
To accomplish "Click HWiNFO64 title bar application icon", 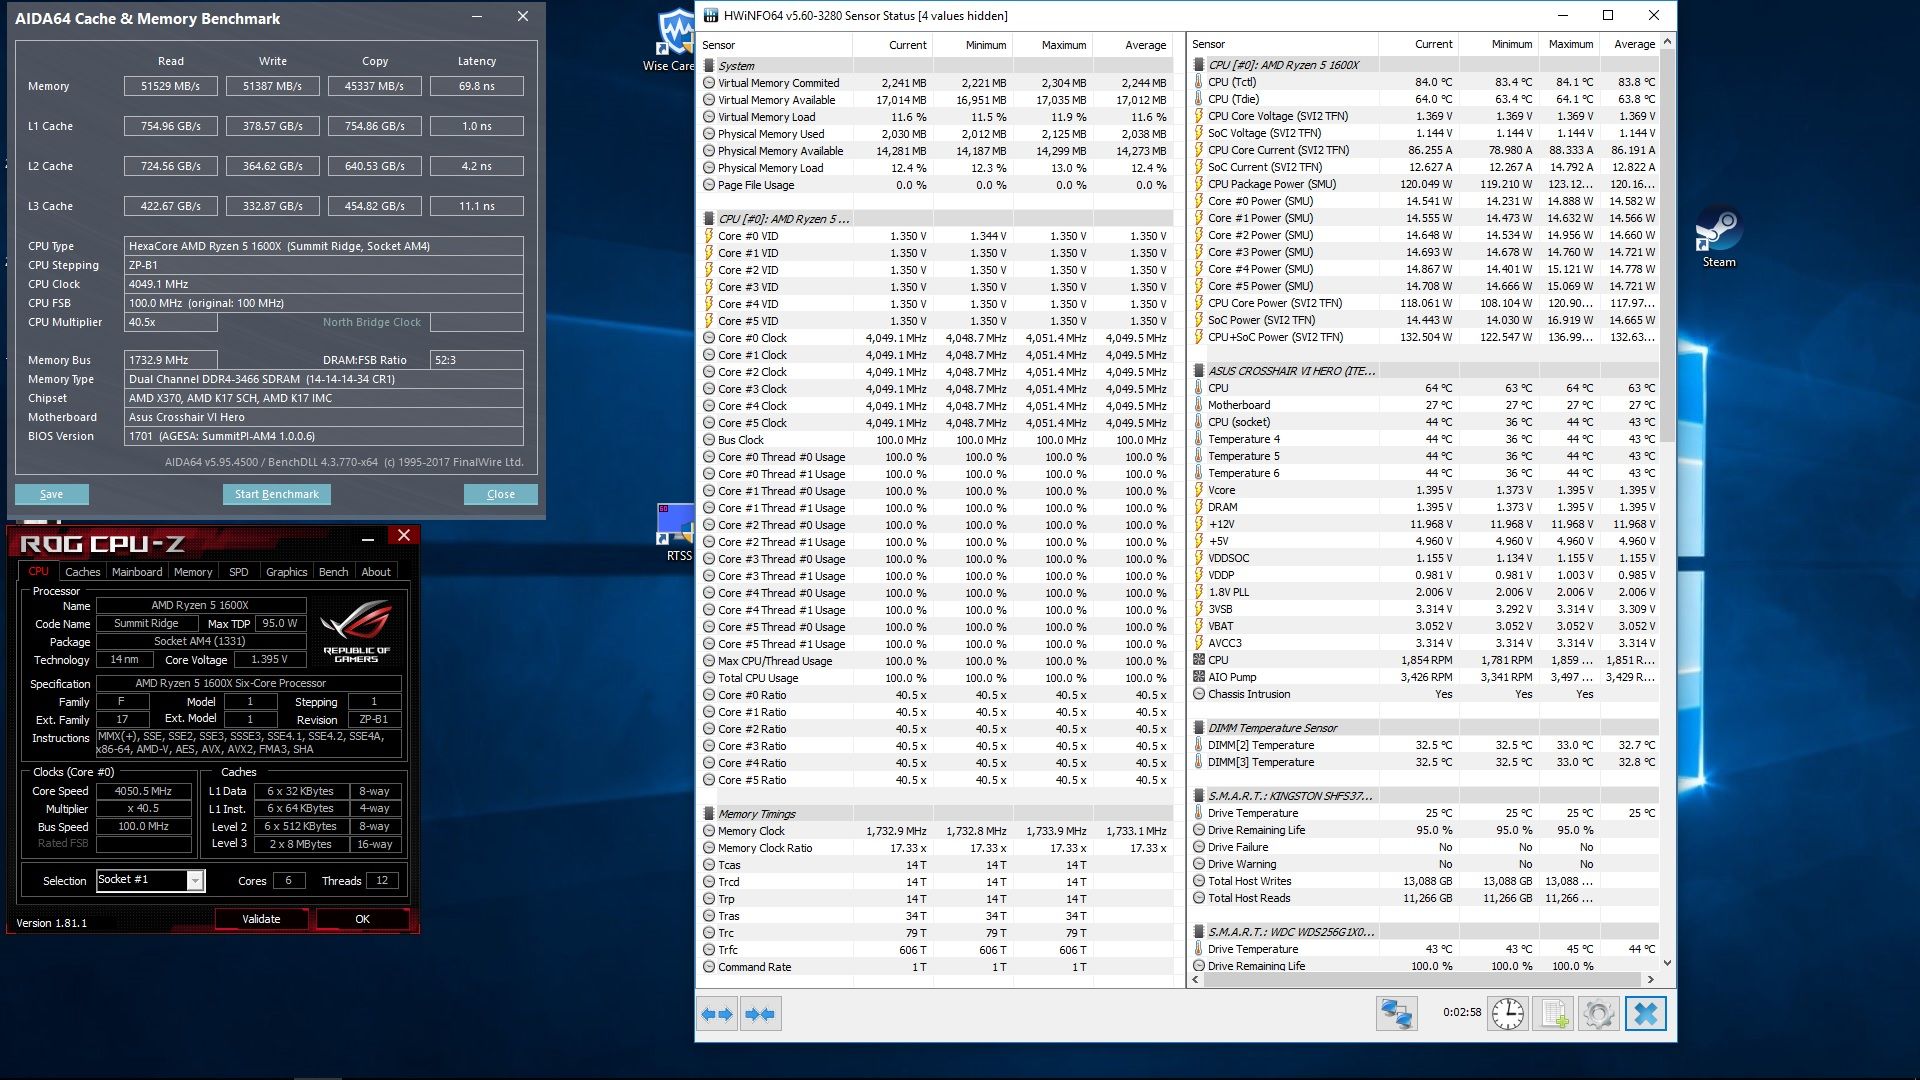I will (x=711, y=15).
